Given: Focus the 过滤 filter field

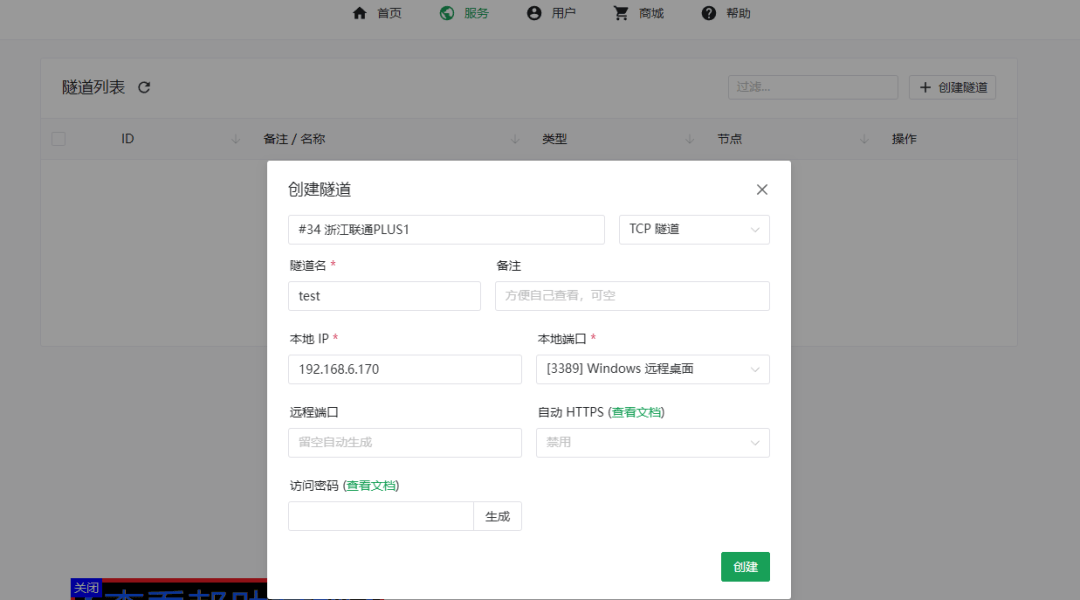Looking at the screenshot, I should (x=813, y=87).
